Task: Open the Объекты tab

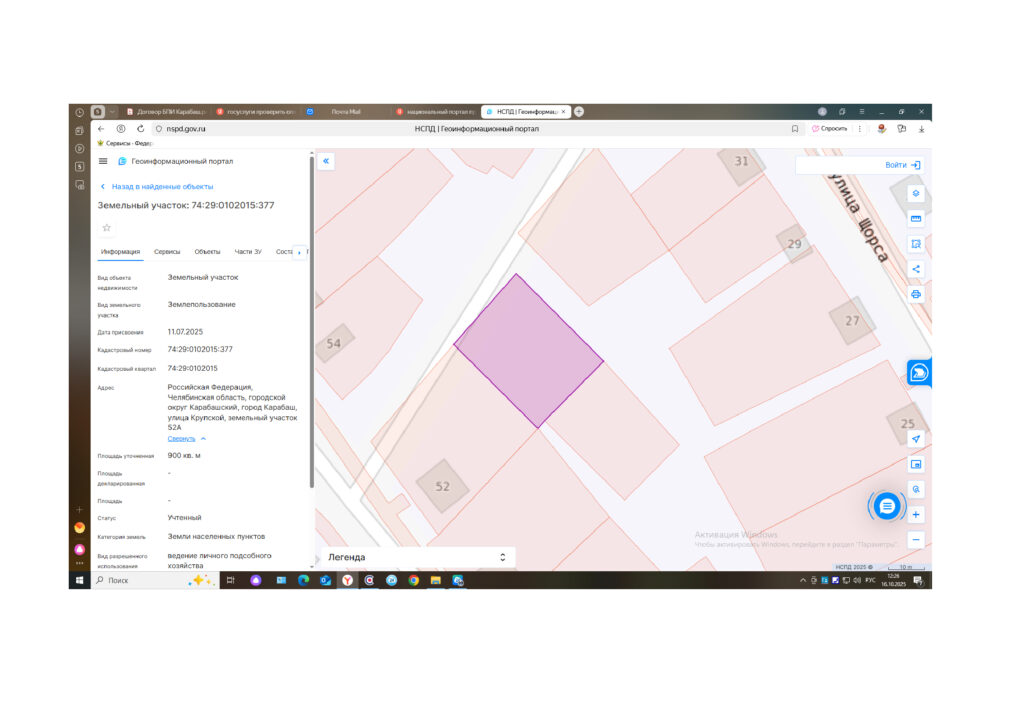Action: point(207,252)
